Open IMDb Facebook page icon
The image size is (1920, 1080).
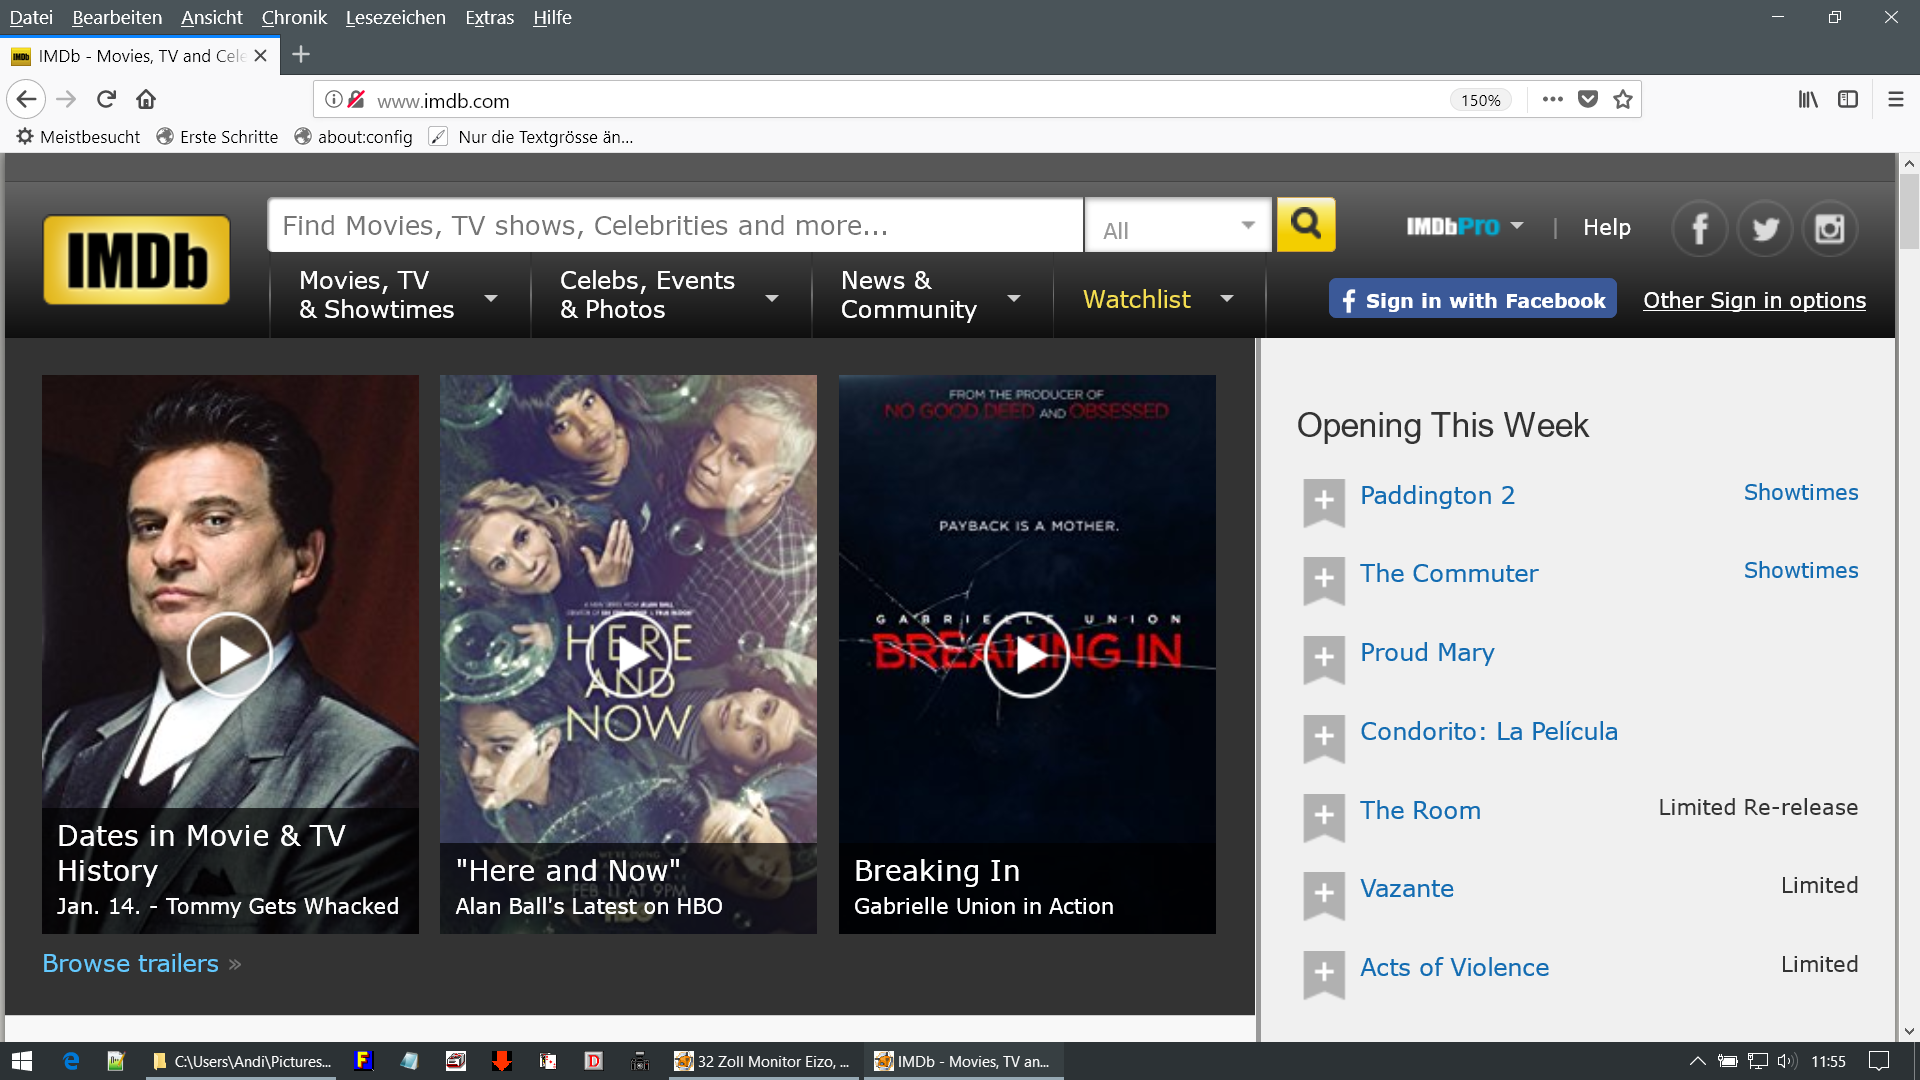click(1699, 229)
